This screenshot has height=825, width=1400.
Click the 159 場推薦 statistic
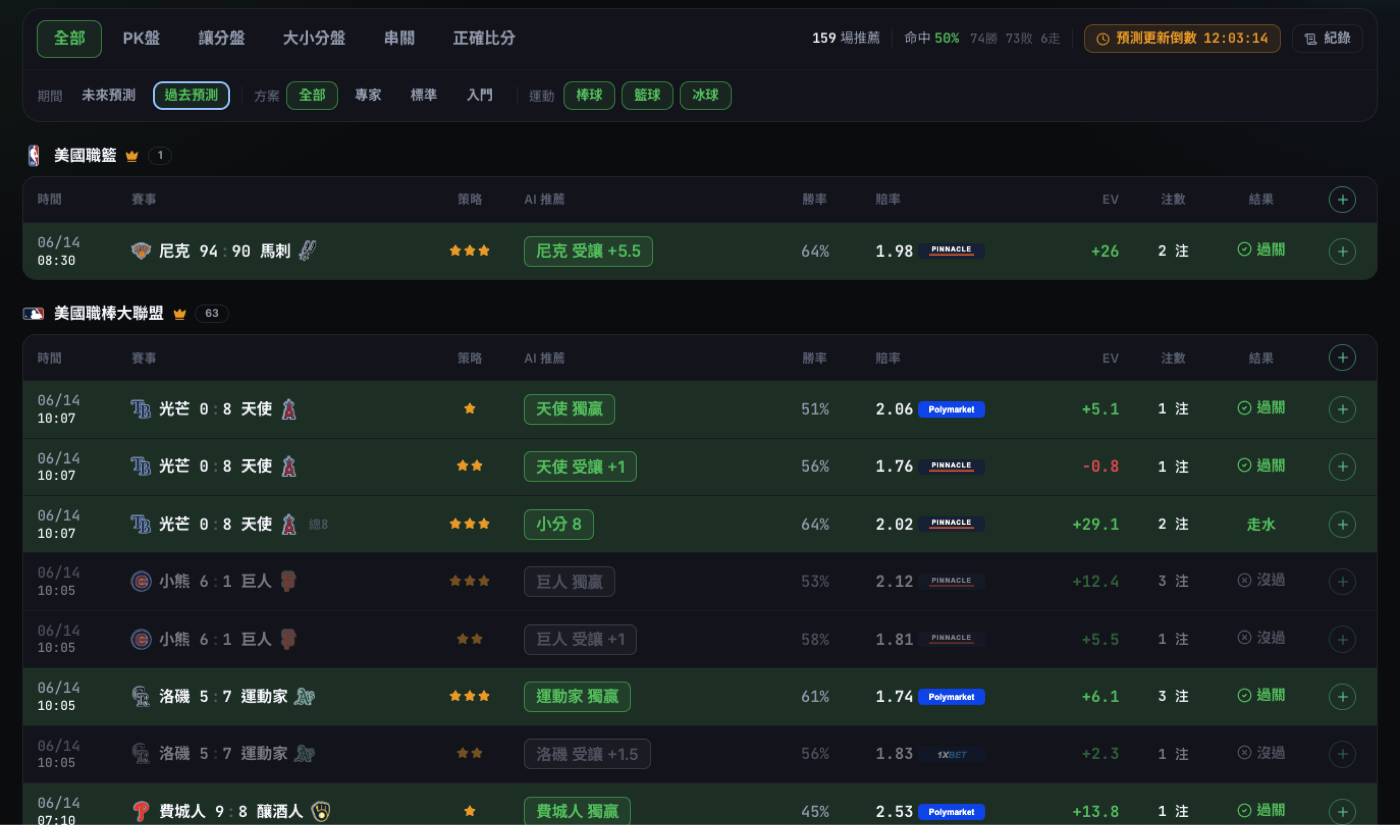point(846,39)
